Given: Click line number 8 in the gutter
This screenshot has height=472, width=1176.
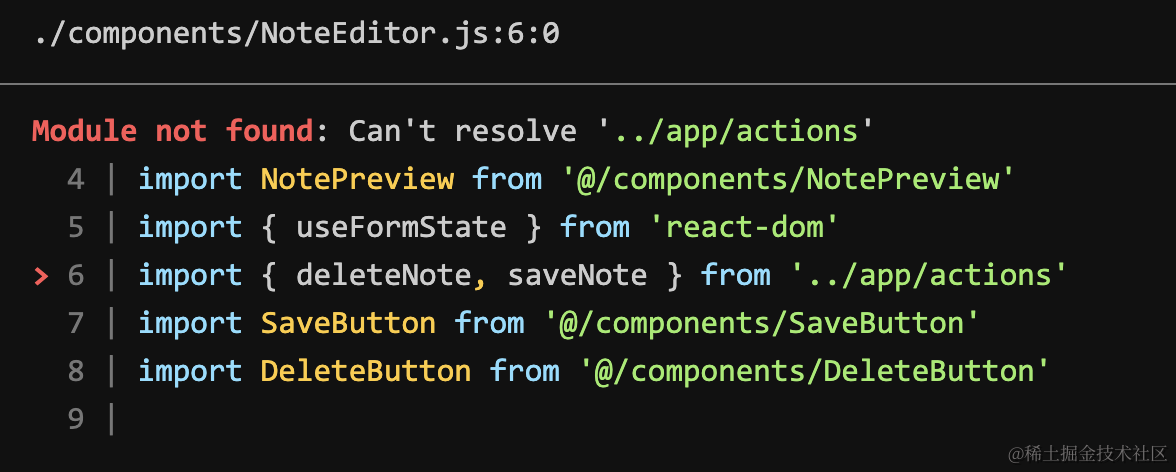Looking at the screenshot, I should click(x=76, y=372).
